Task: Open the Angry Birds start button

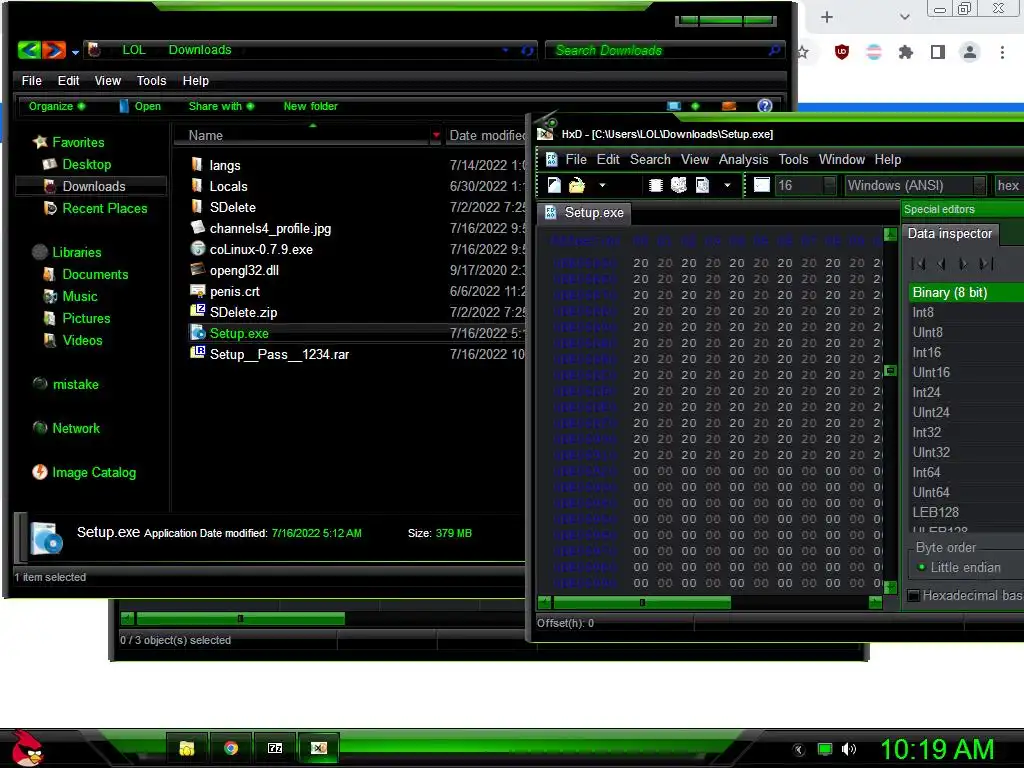Action: coord(27,748)
